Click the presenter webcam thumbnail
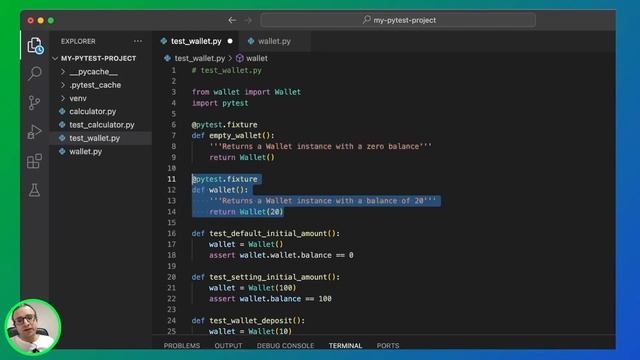 [x=33, y=327]
